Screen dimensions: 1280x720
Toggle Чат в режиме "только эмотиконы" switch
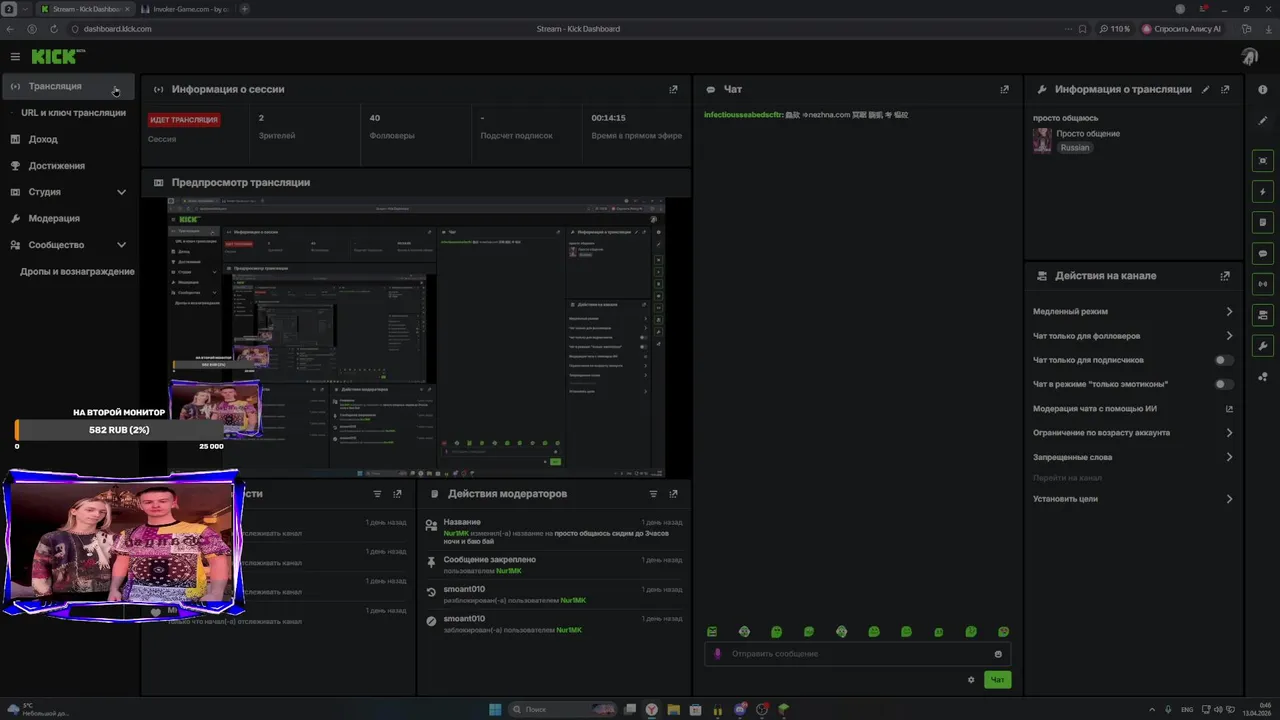tap(1223, 384)
